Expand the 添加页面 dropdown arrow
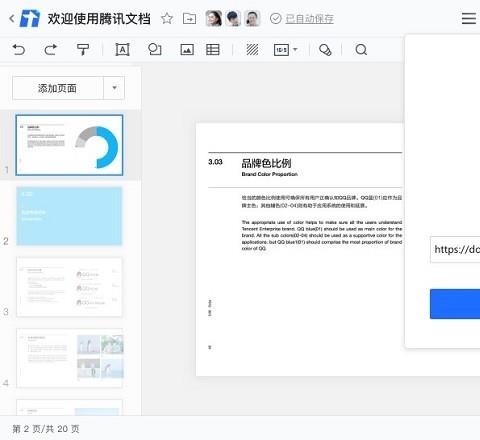The image size is (480, 440). [x=114, y=88]
